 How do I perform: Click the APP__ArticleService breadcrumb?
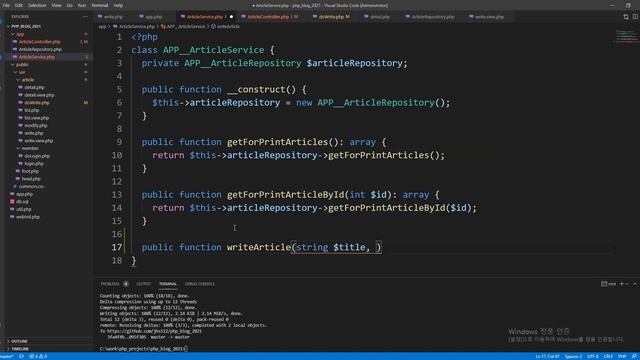(x=185, y=27)
